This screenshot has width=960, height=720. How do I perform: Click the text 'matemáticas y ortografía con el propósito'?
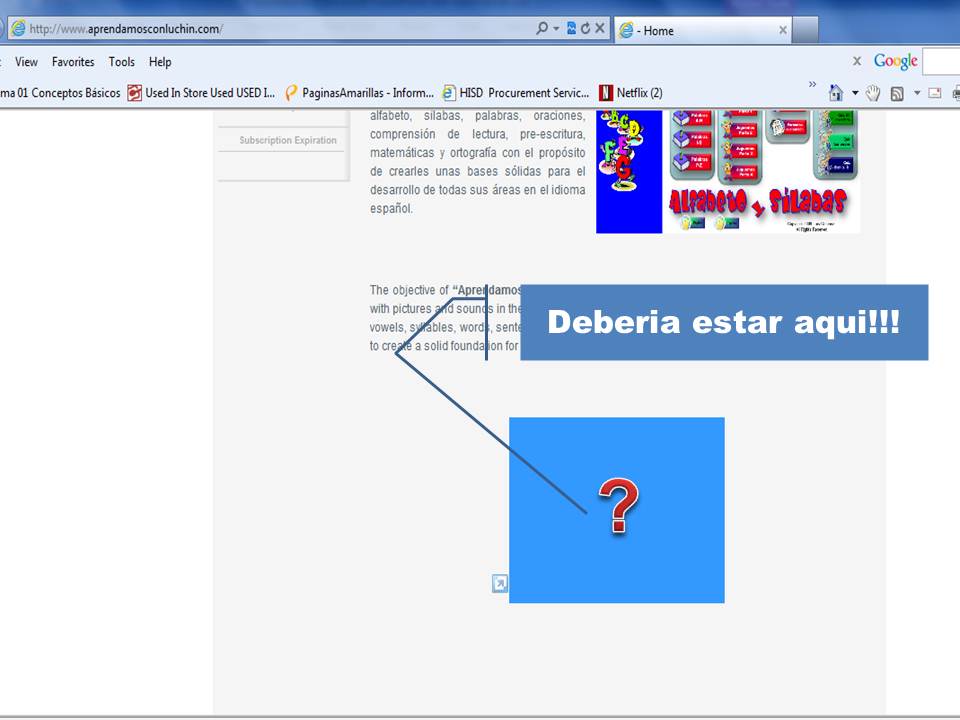[x=478, y=152]
